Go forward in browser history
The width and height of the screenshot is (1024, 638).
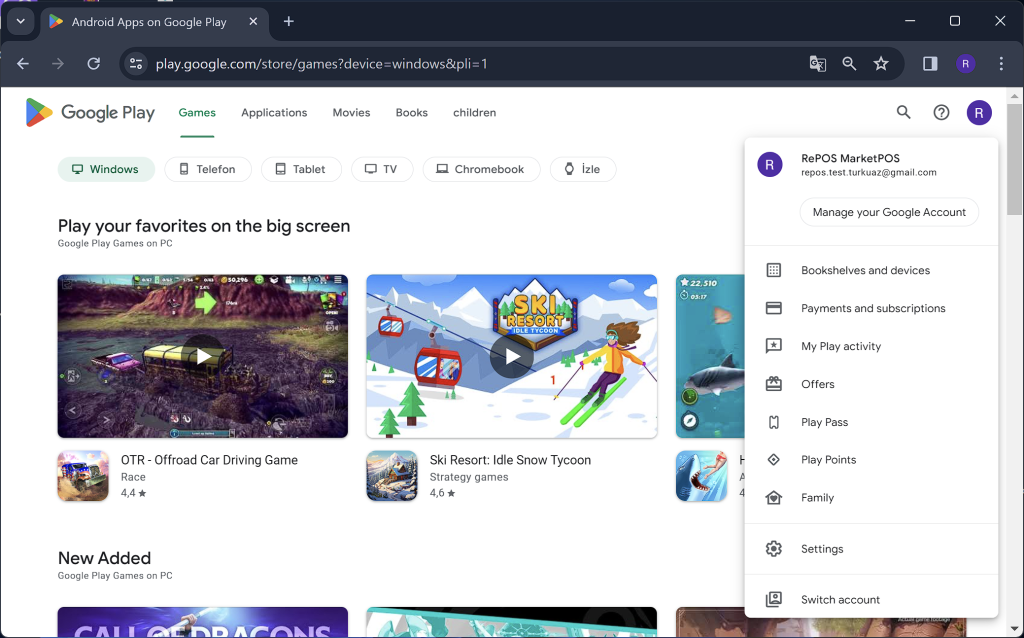point(58,63)
